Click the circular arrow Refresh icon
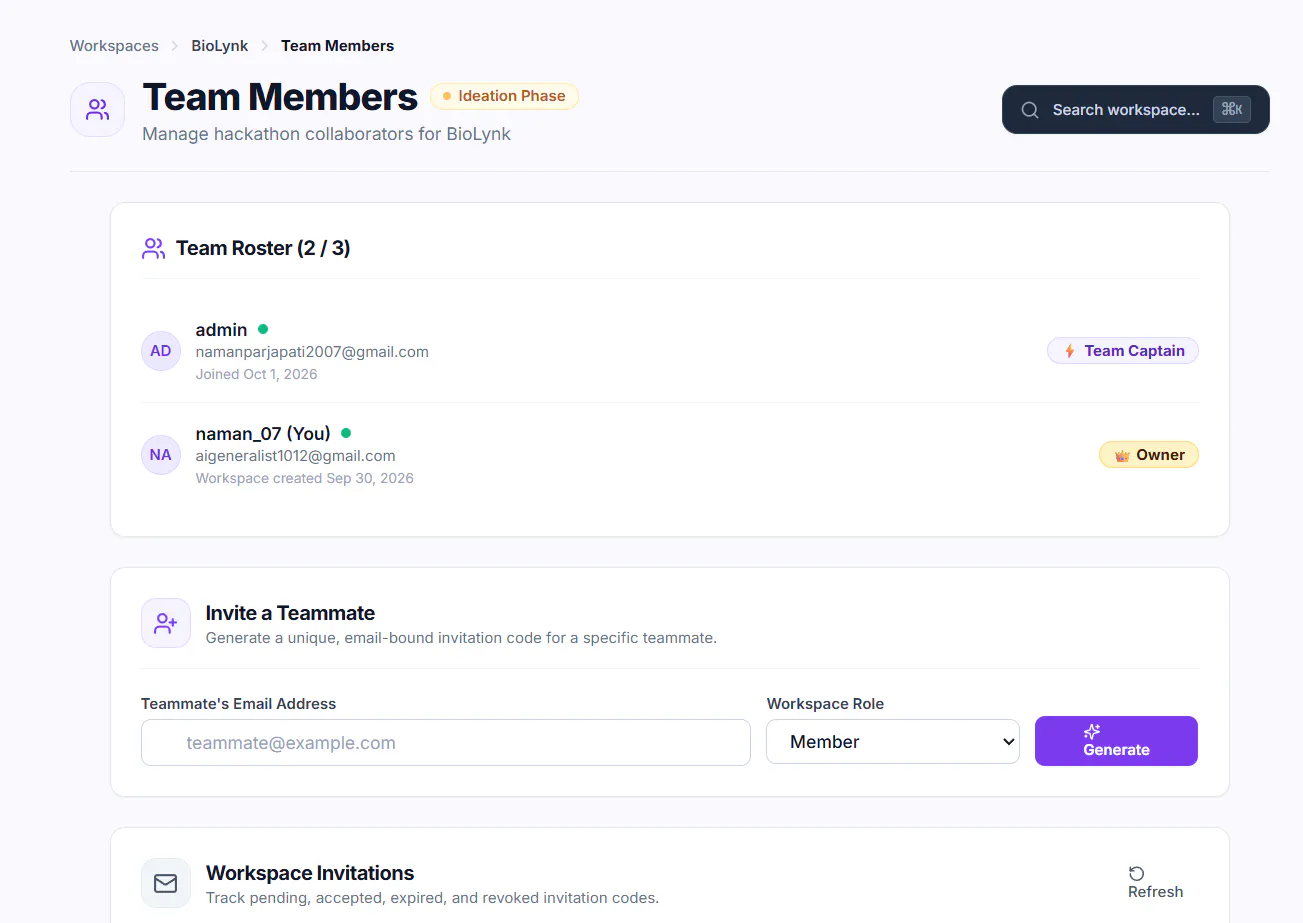 1136,874
